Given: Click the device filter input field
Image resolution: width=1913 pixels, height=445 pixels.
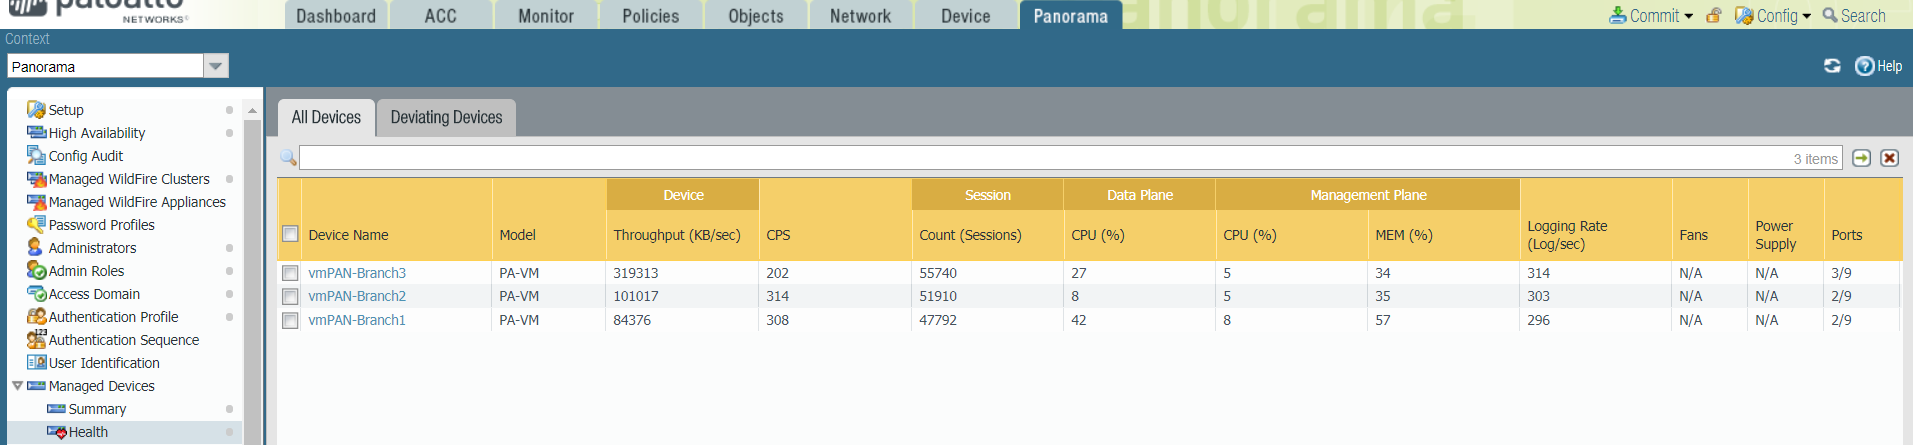Looking at the screenshot, I should [x=1070, y=158].
